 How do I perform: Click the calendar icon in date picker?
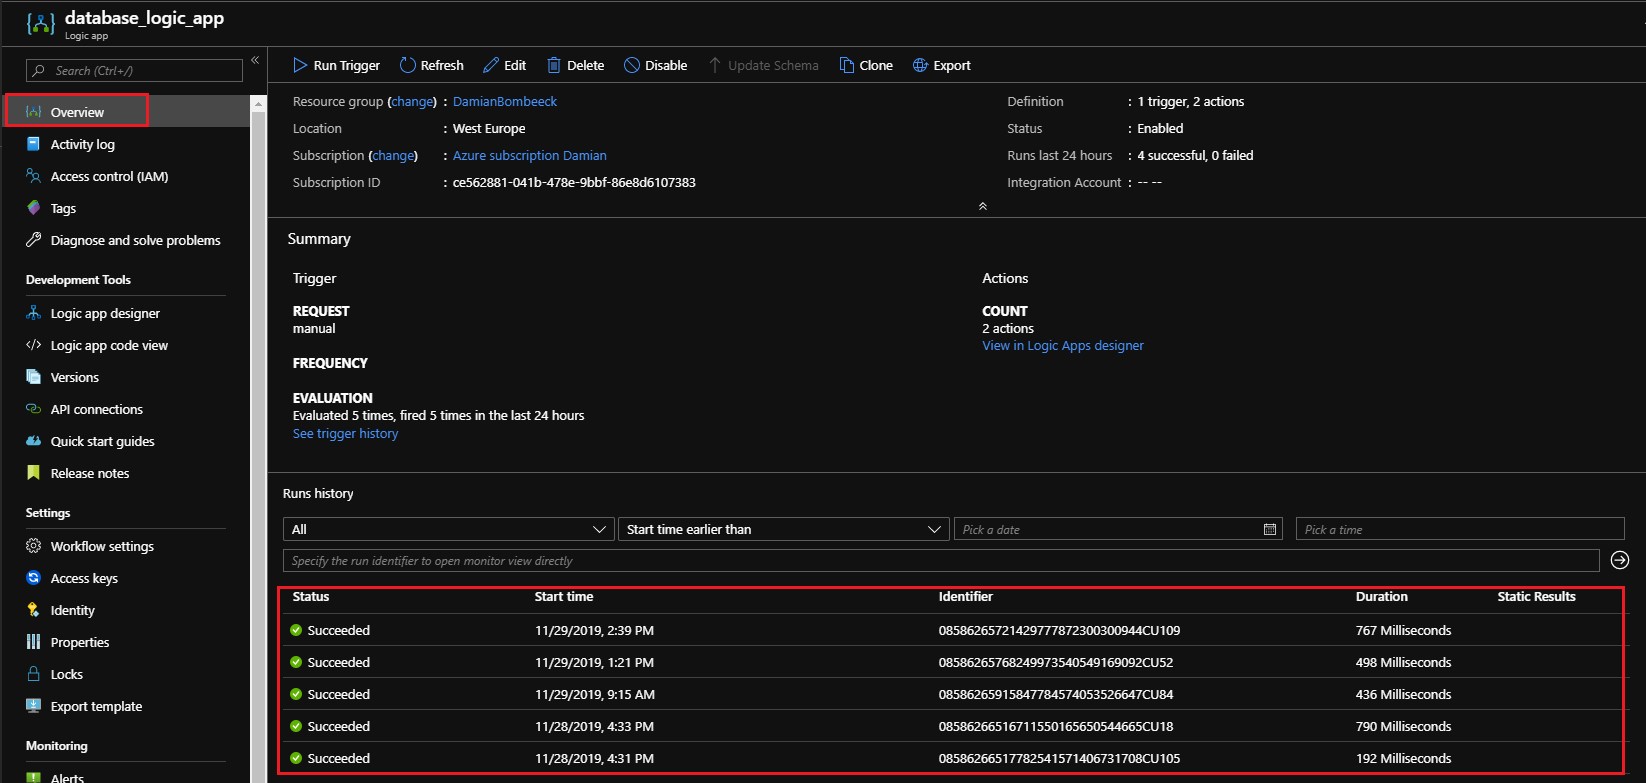click(x=1270, y=529)
